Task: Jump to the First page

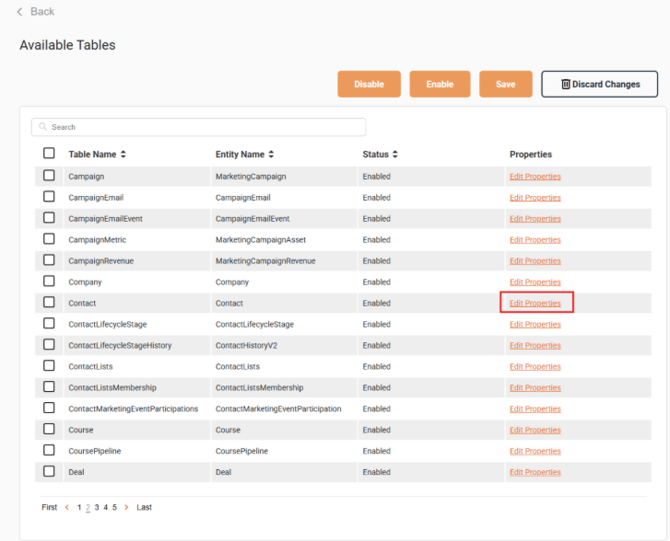Action: pos(49,508)
